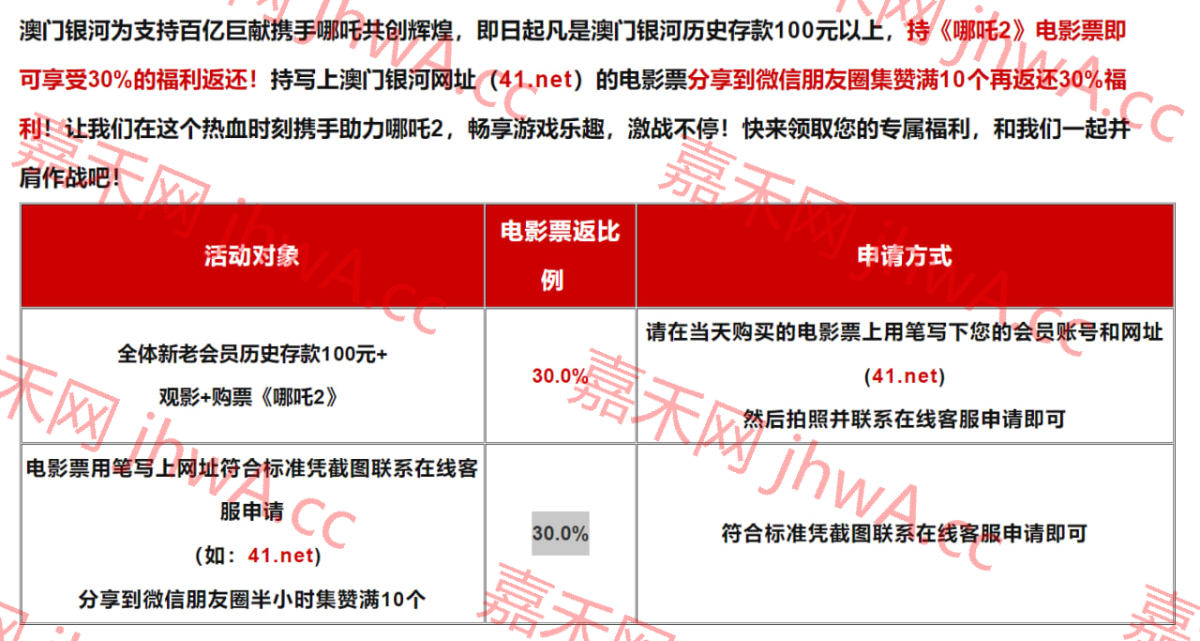Click the line 分享到微信朋友圈半小时集赞满10个
This screenshot has width=1200, height=641.
252,599
